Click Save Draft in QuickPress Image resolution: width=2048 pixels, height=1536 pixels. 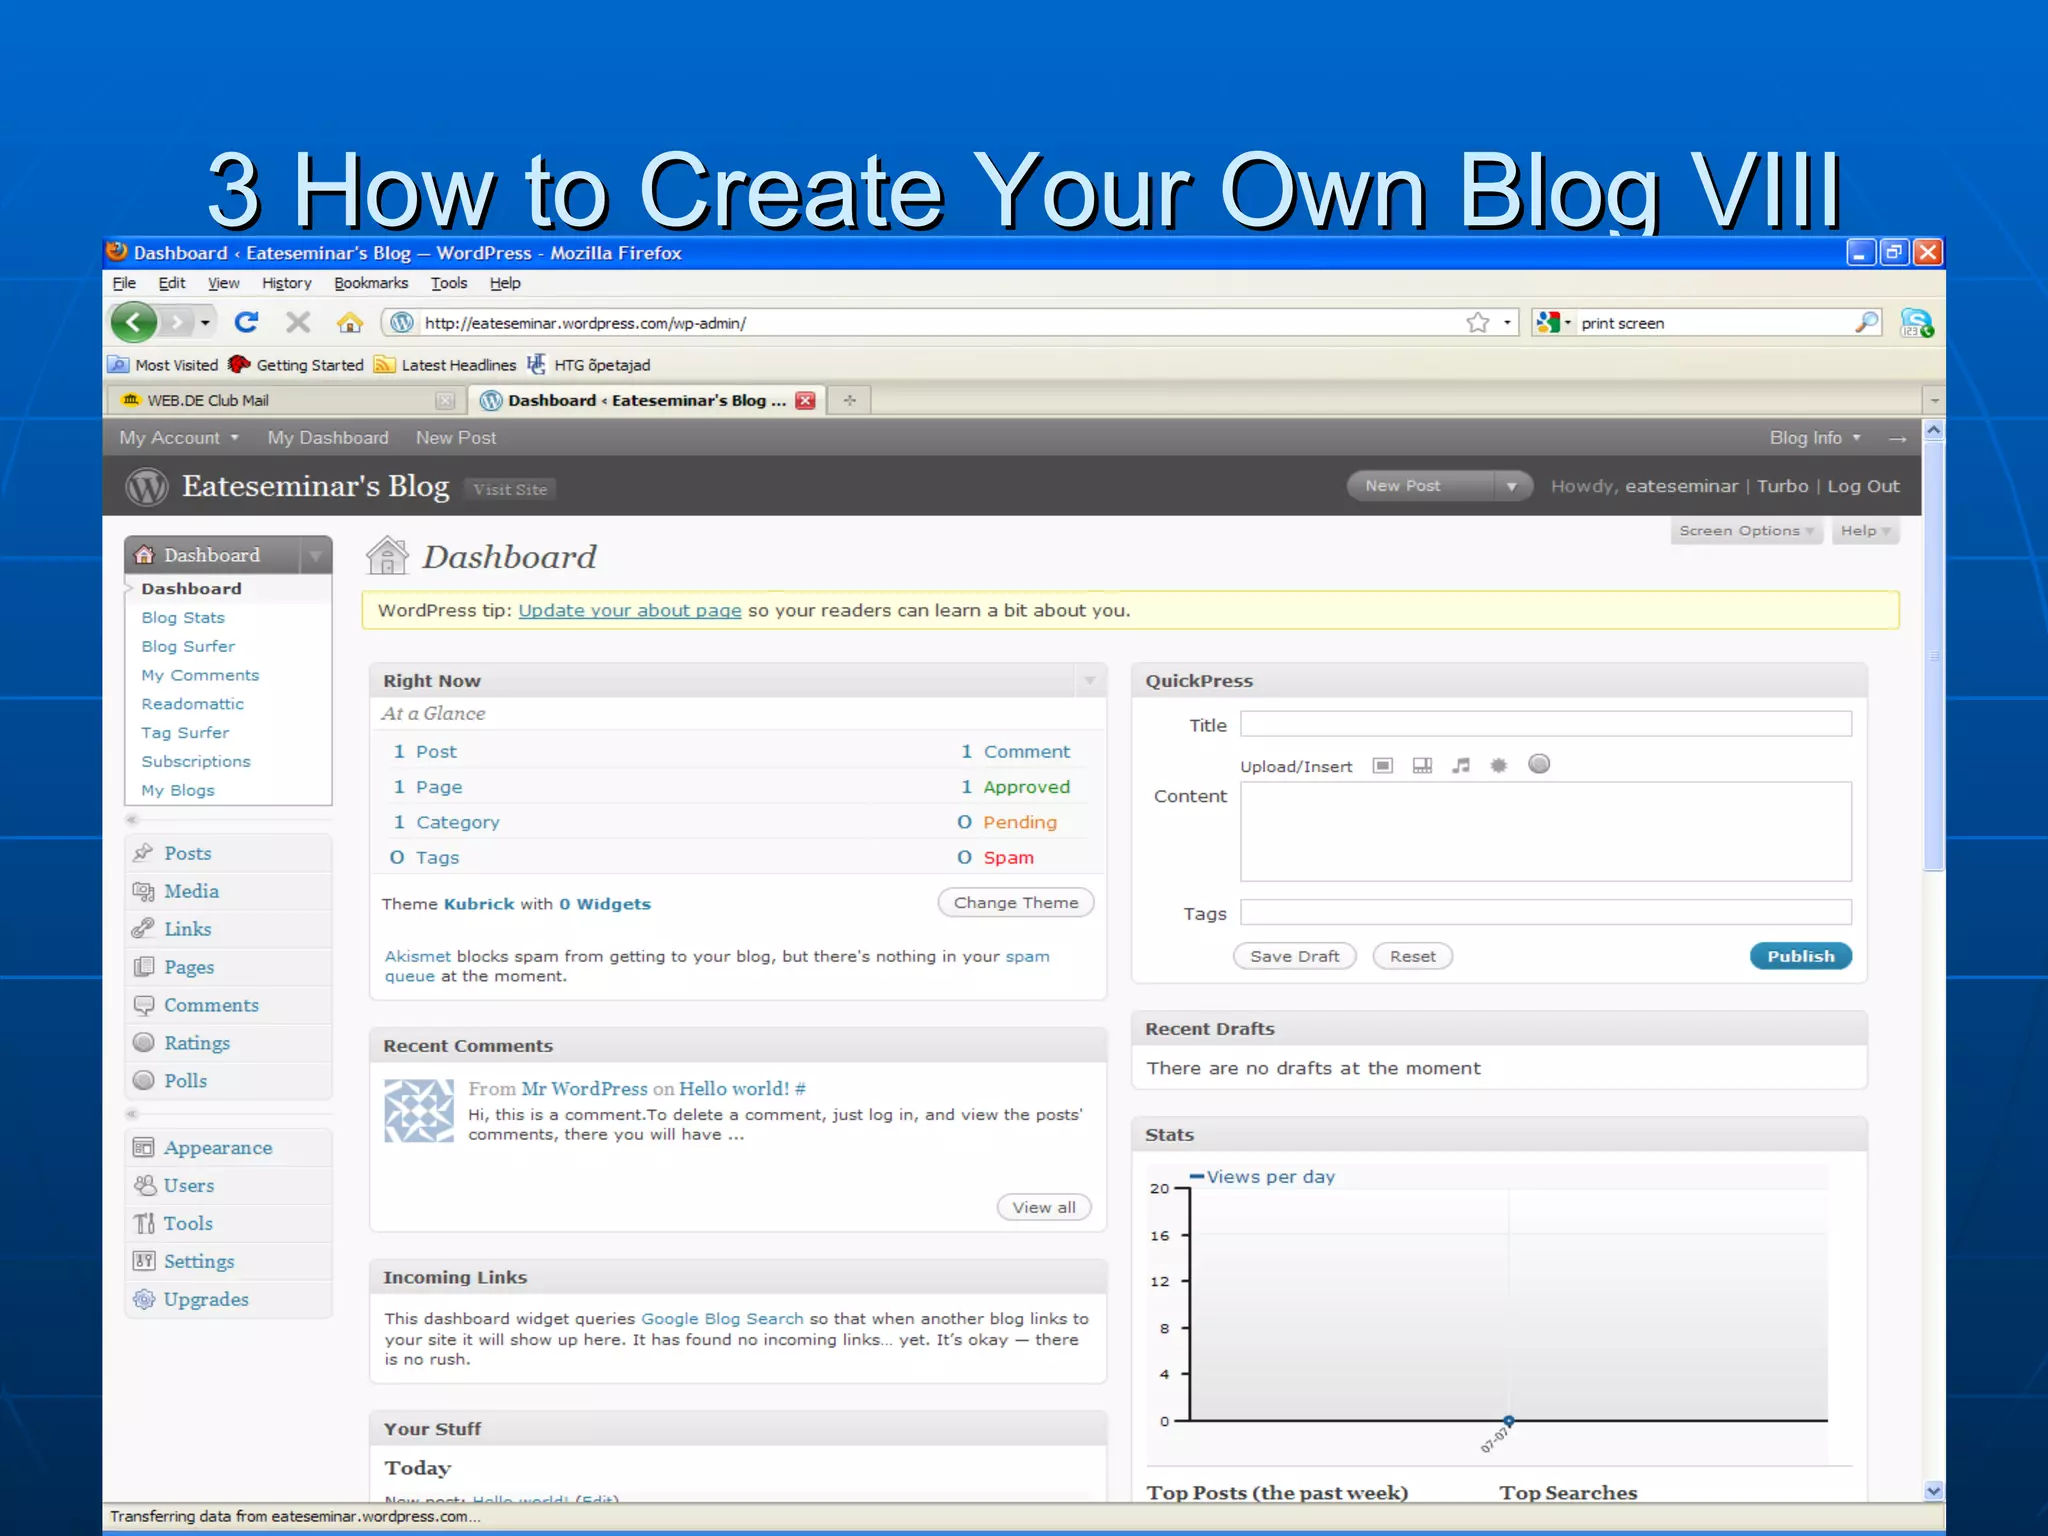tap(1294, 956)
